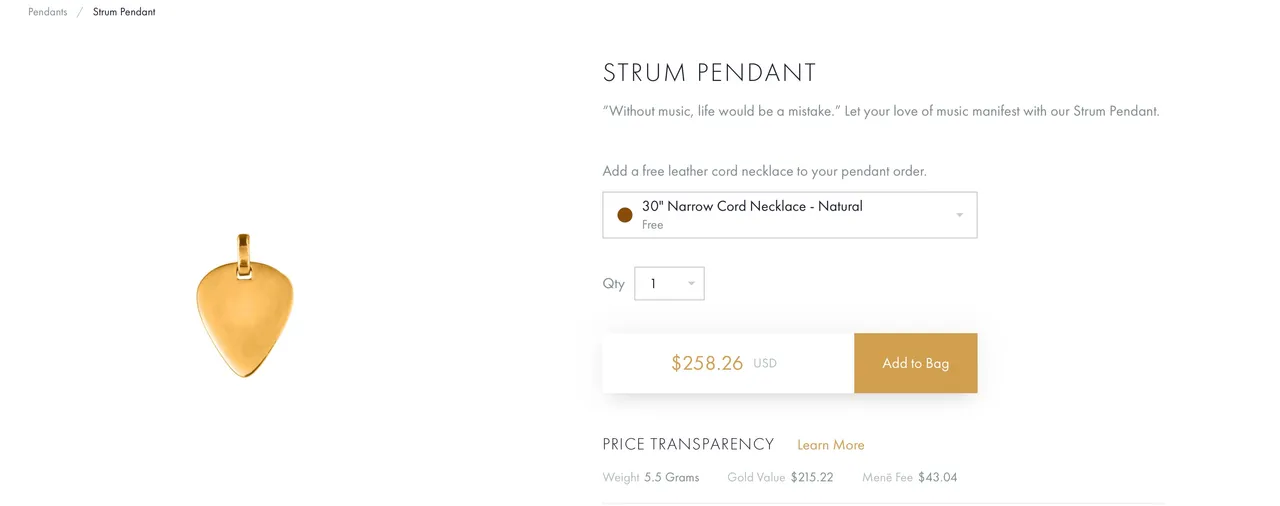Click the free leather cord necklace label
1280x506 pixels.
765,171
